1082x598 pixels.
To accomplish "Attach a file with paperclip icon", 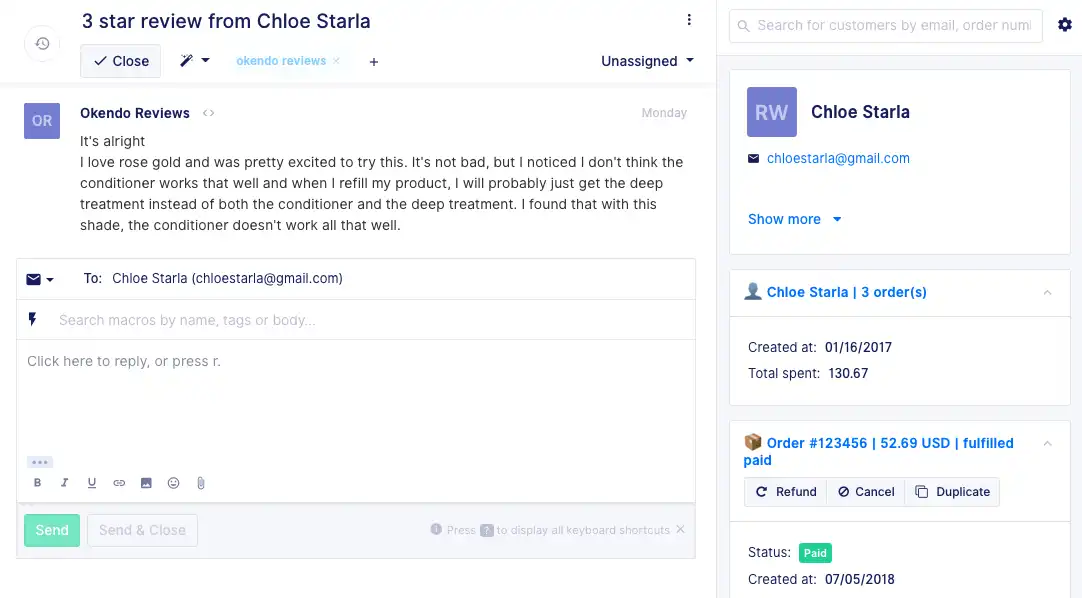I will click(x=200, y=483).
